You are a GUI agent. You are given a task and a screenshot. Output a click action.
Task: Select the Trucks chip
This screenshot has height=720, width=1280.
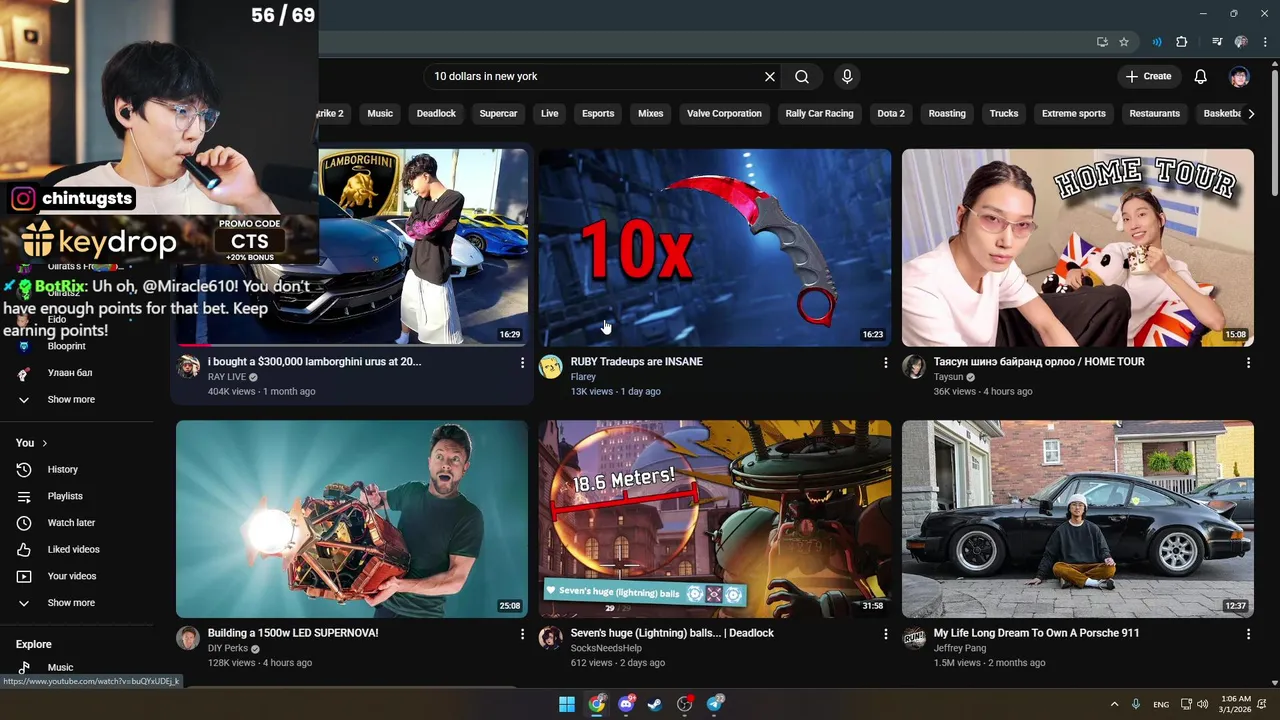click(x=1004, y=114)
